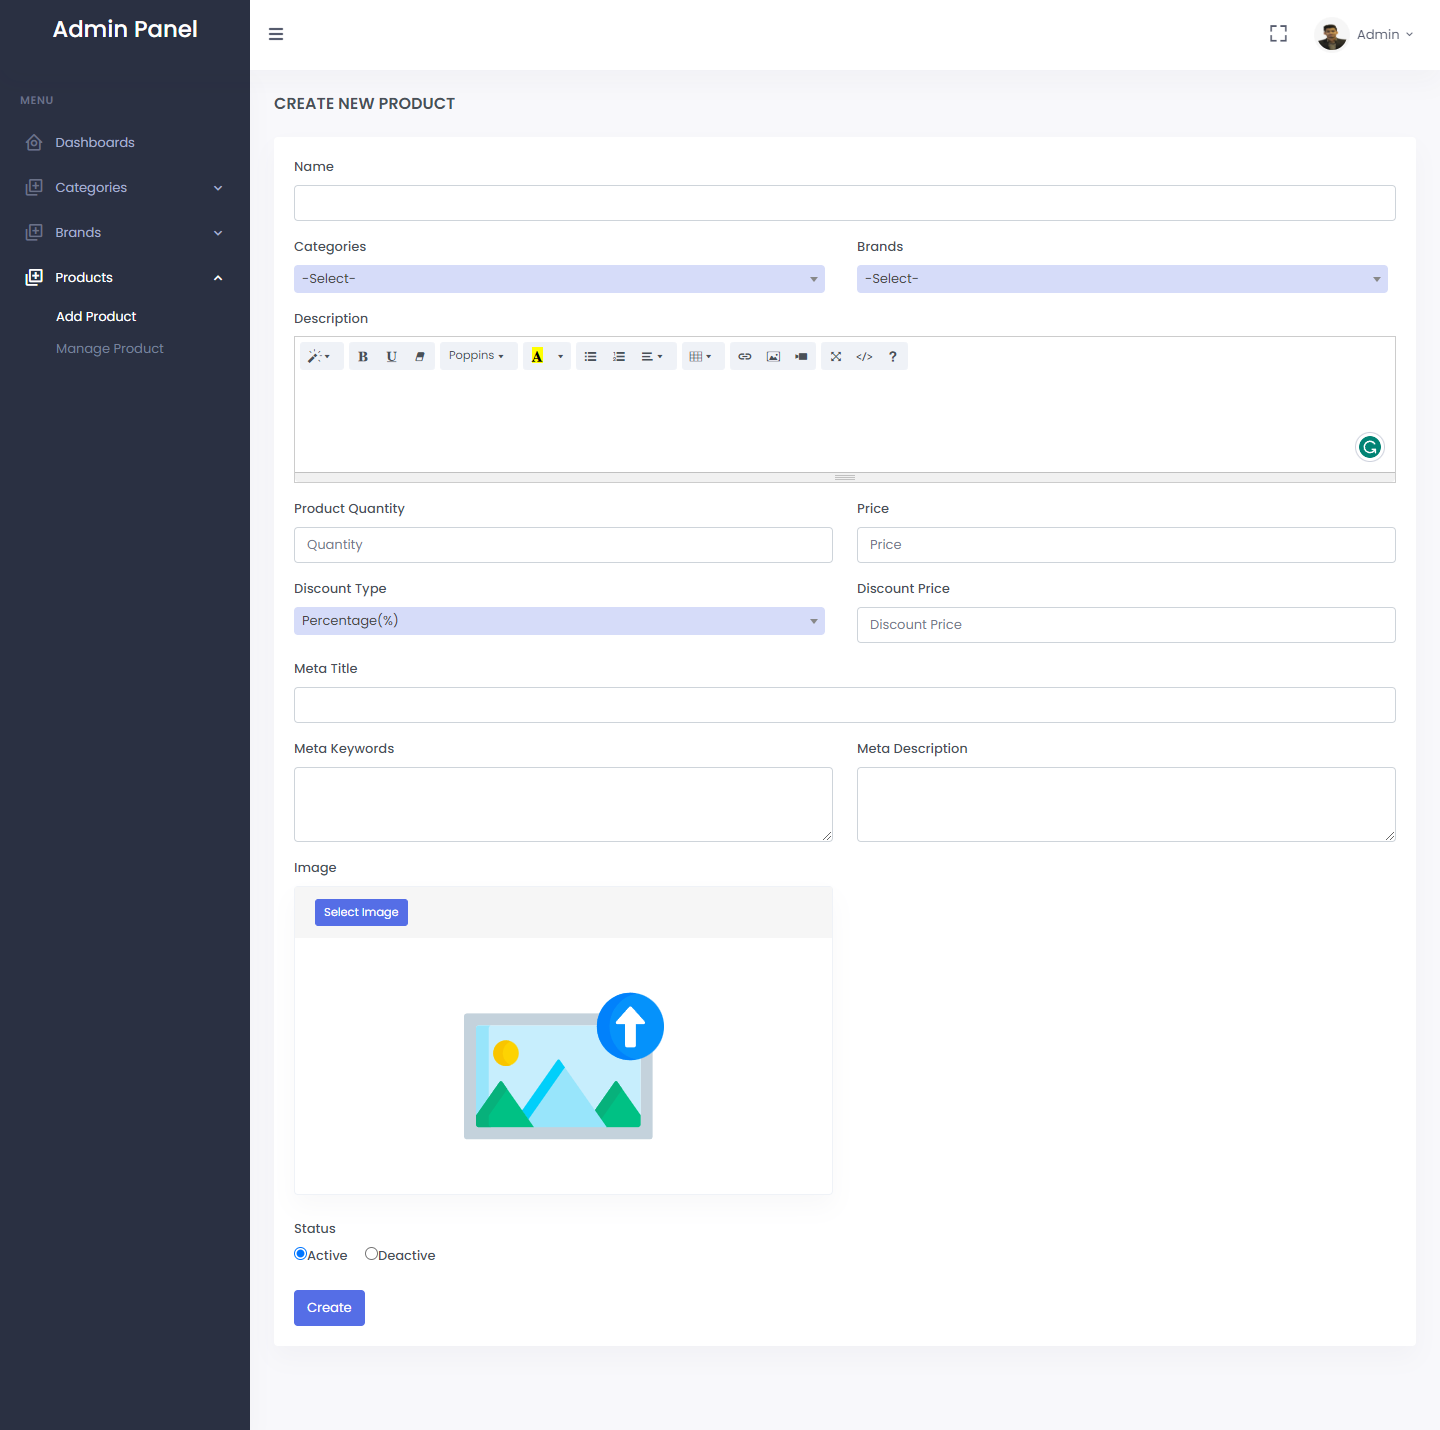Open the editor help question mark
The image size is (1440, 1430).
click(x=893, y=356)
